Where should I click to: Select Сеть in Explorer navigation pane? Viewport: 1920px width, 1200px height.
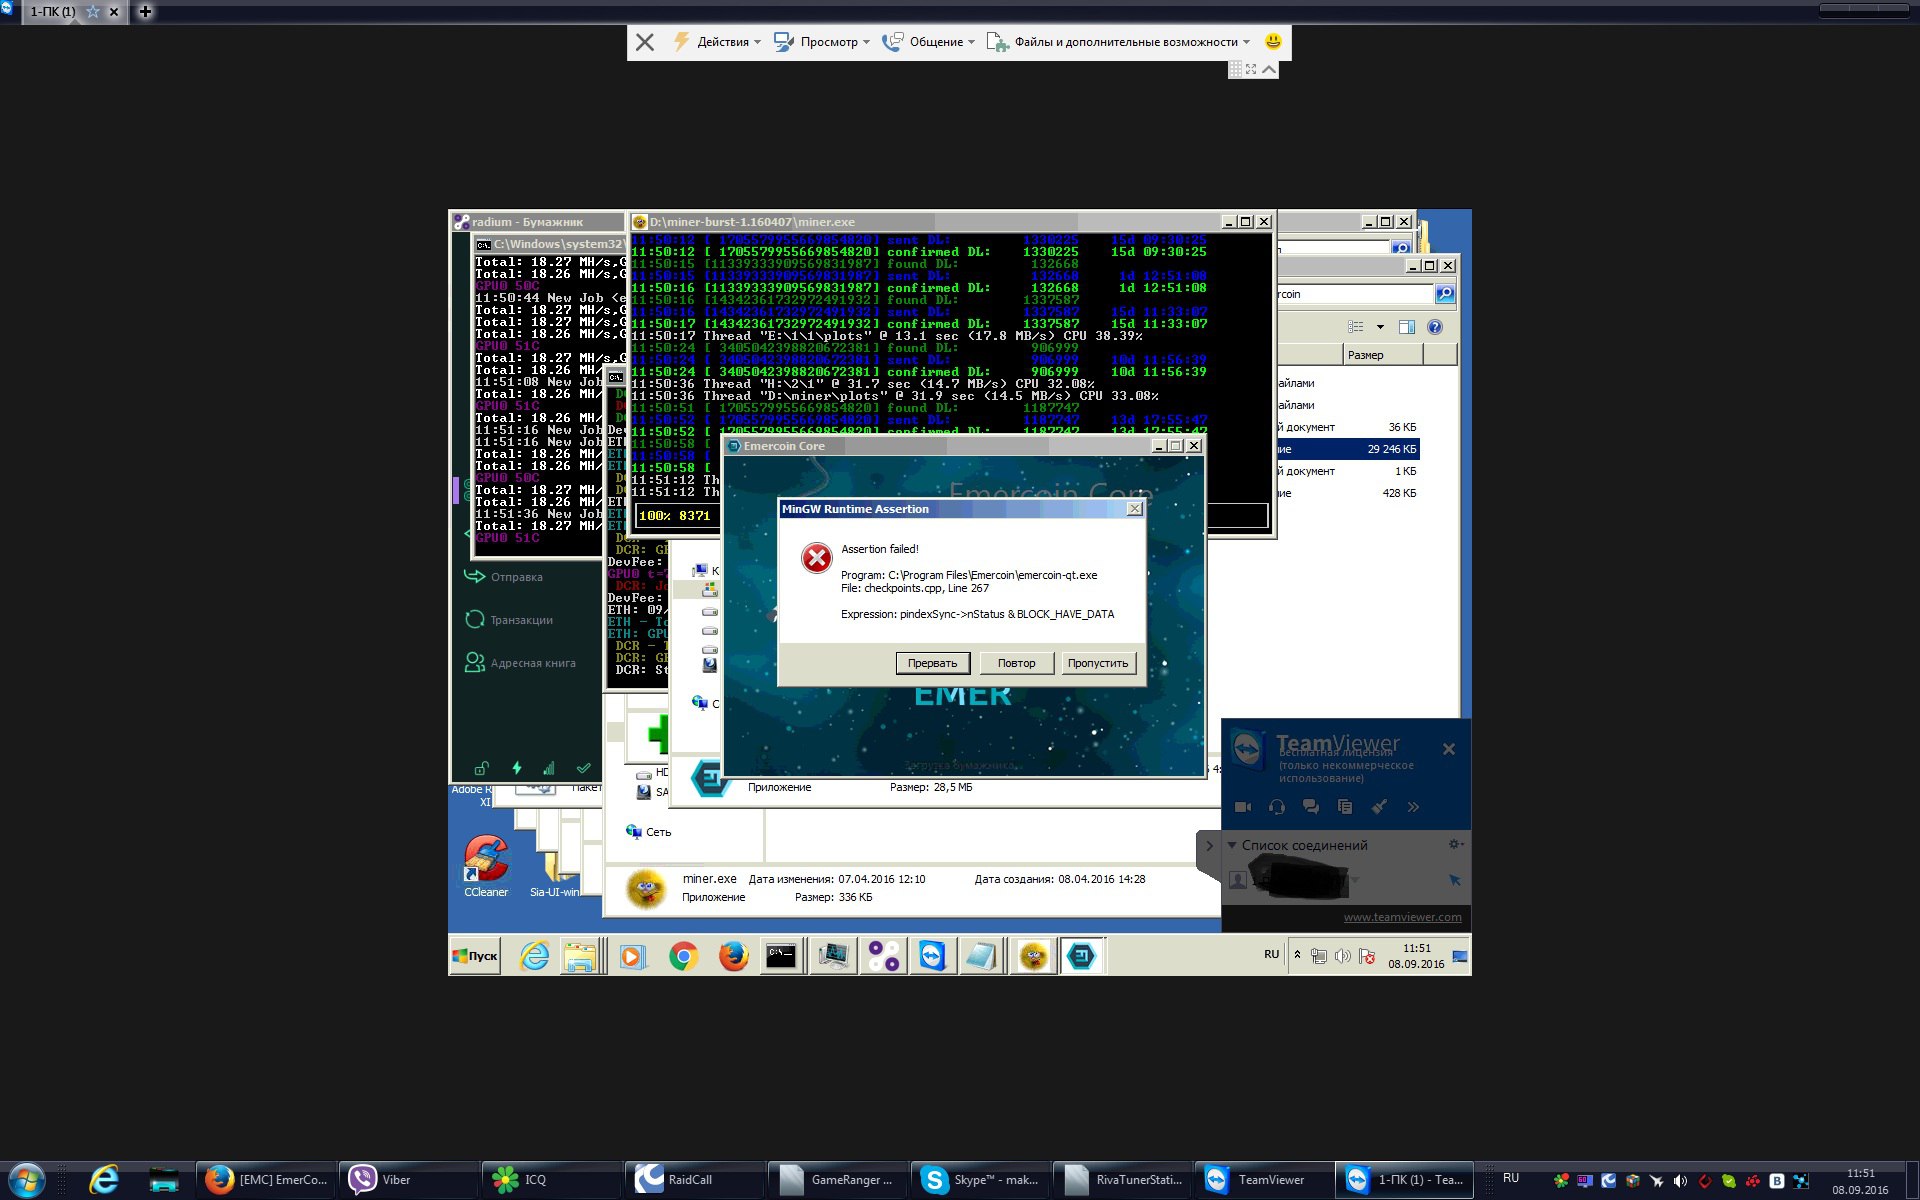(x=649, y=832)
